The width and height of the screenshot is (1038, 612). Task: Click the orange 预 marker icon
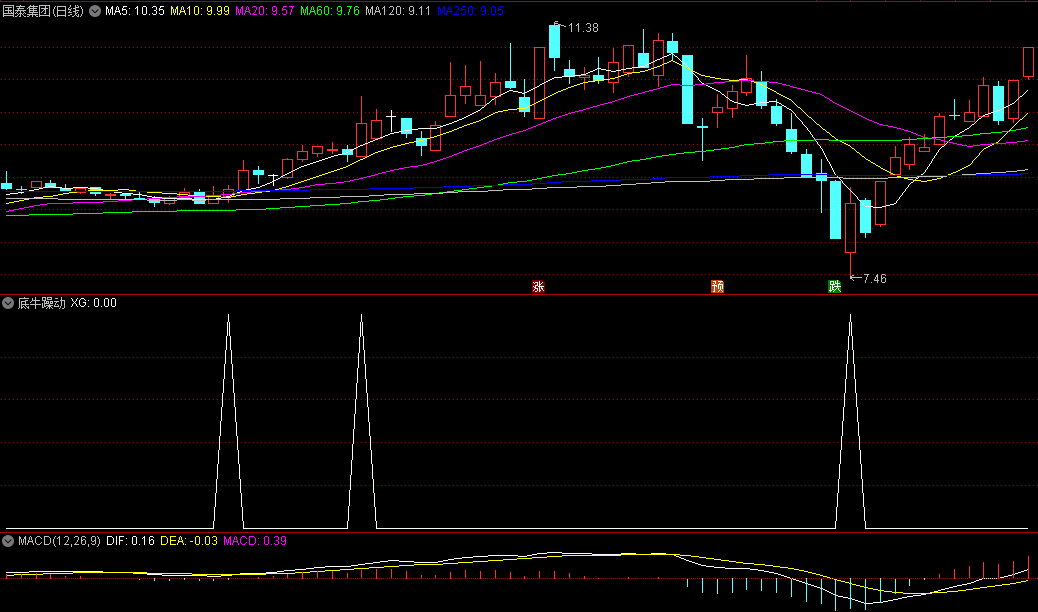tap(717, 287)
